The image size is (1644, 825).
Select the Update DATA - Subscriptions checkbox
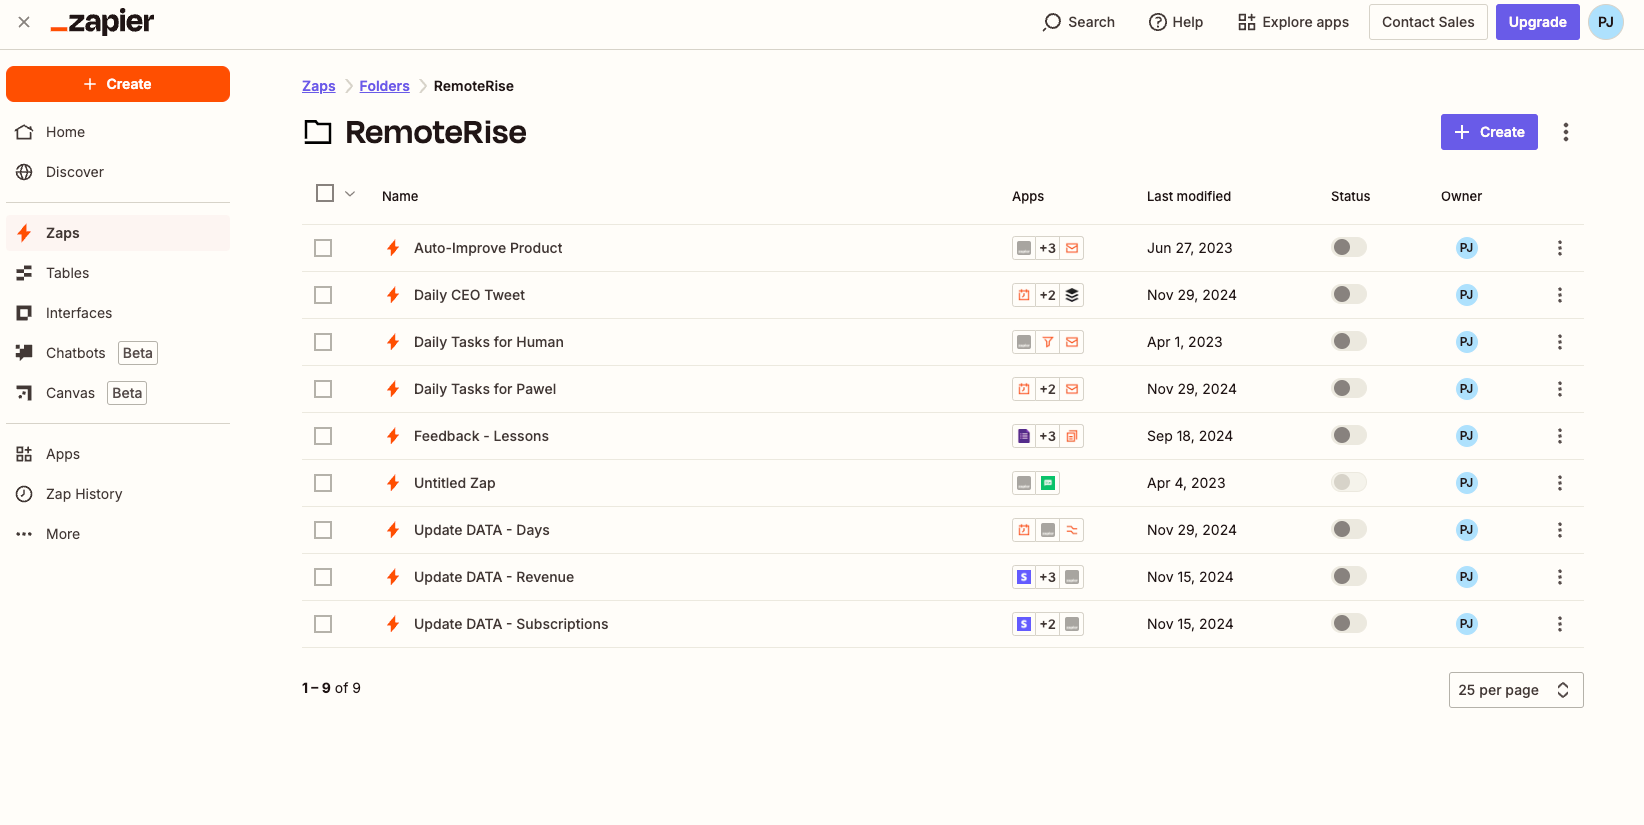(x=323, y=624)
